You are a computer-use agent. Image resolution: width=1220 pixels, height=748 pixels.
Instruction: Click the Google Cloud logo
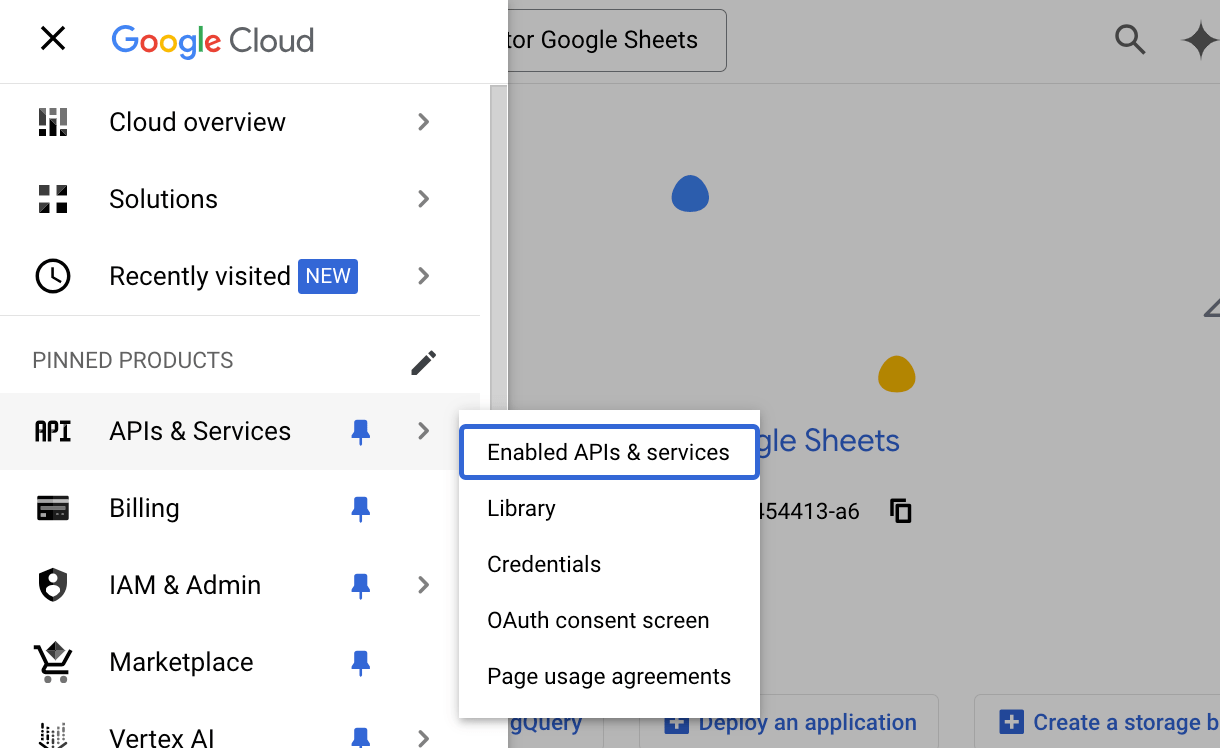click(x=213, y=40)
